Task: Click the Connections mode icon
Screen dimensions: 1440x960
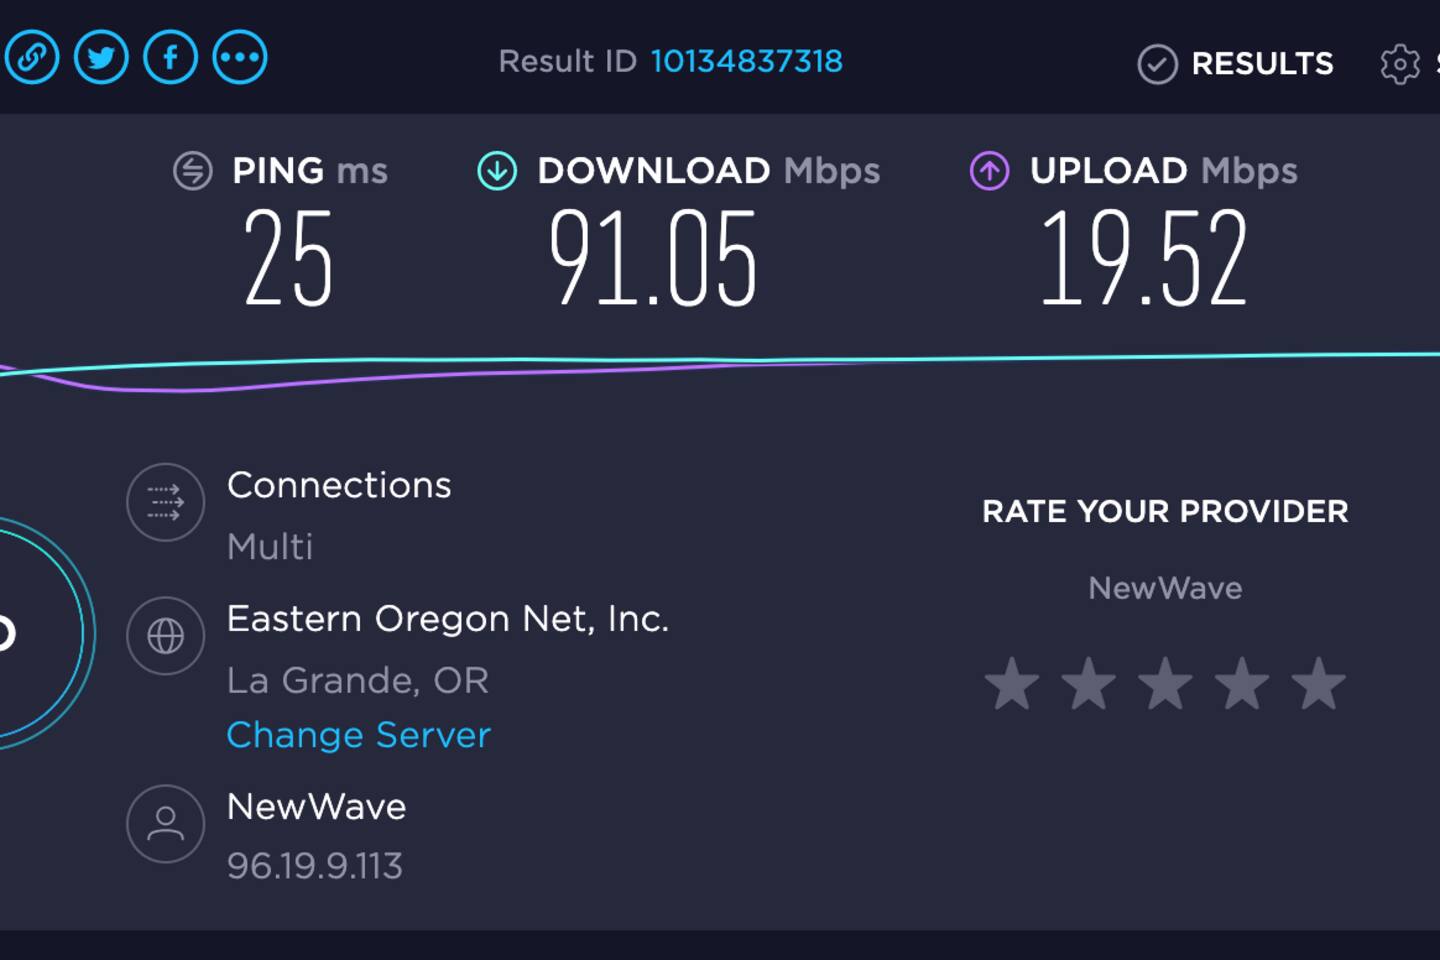Action: click(x=165, y=502)
